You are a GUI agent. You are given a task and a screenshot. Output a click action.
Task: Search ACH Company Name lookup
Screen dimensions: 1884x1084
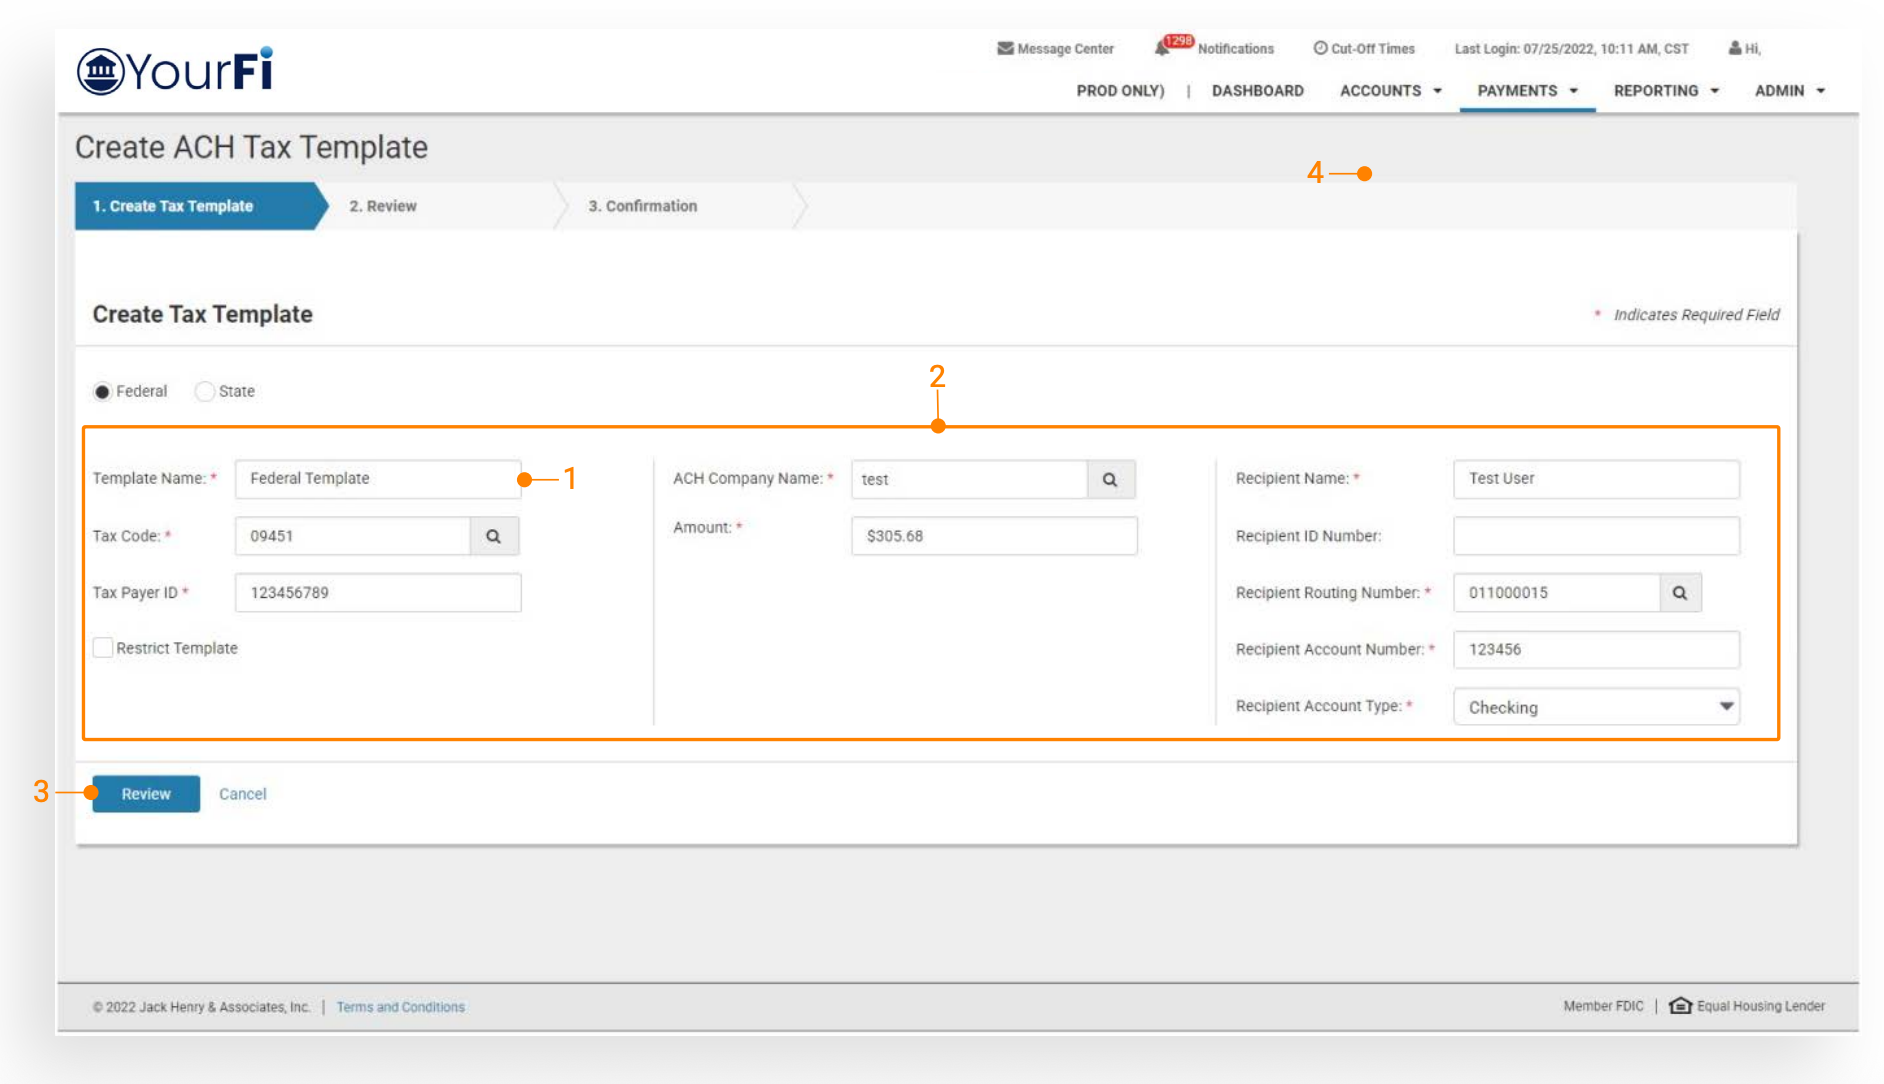coord(1110,479)
